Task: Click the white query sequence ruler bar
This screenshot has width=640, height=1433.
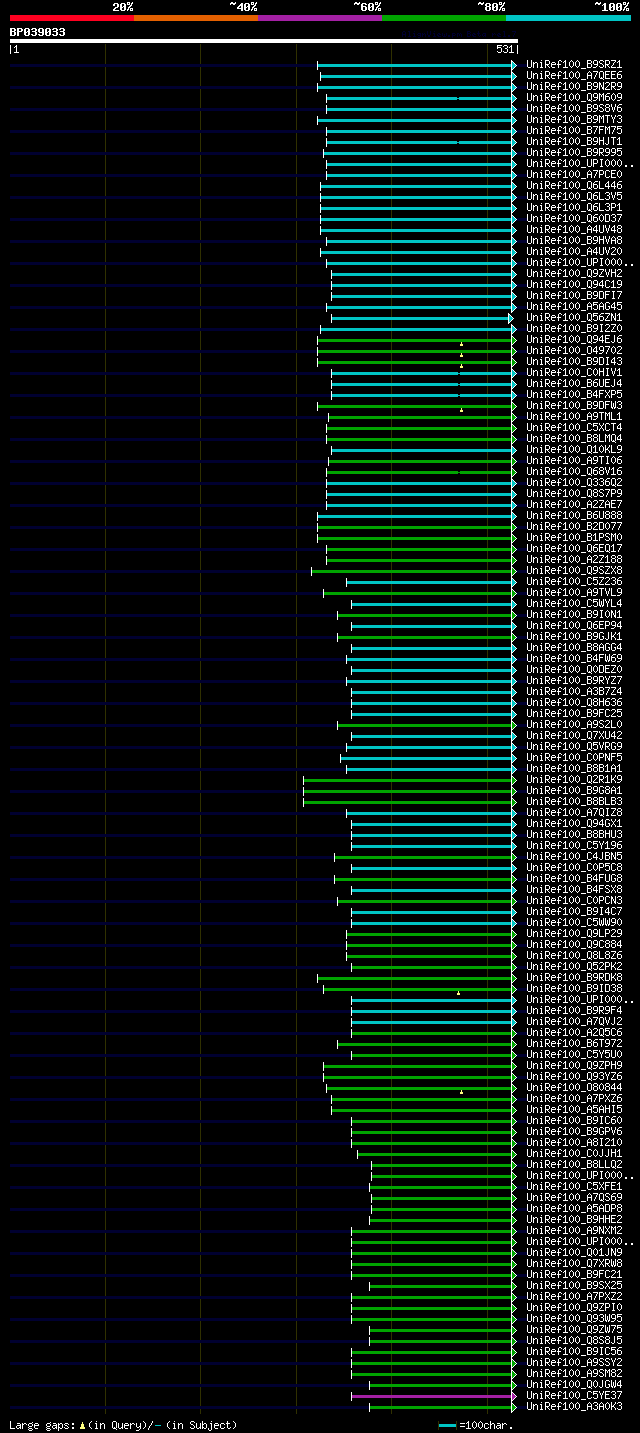Action: point(264,41)
